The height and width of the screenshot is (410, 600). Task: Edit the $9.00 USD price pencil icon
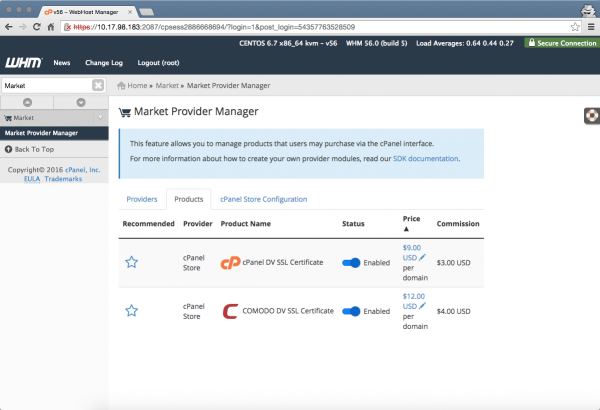(x=422, y=257)
